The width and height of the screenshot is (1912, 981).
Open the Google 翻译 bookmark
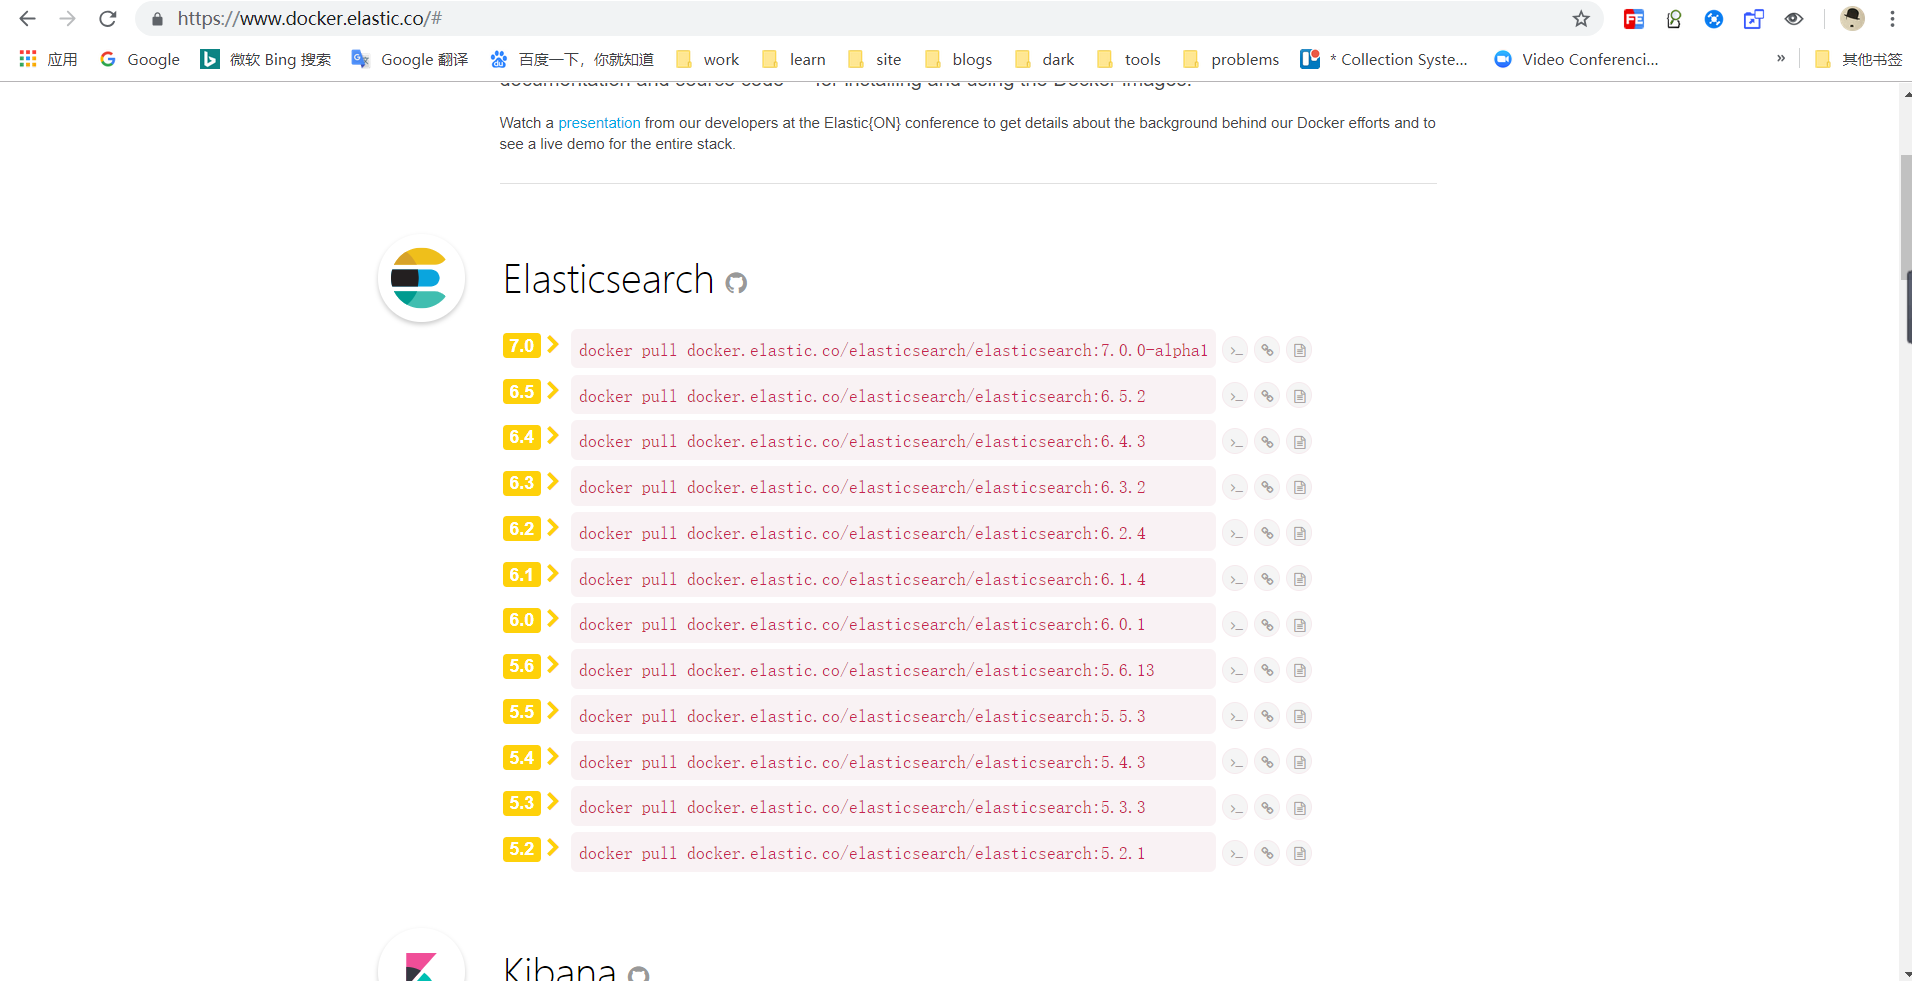(x=410, y=59)
